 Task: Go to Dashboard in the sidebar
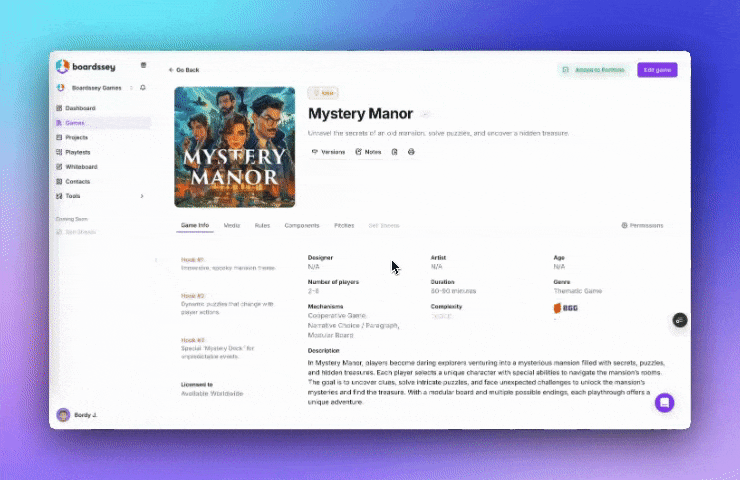(x=80, y=108)
